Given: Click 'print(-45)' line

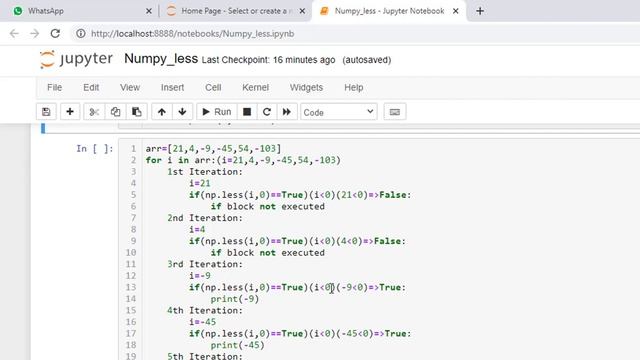Looking at the screenshot, I should click(x=238, y=345).
